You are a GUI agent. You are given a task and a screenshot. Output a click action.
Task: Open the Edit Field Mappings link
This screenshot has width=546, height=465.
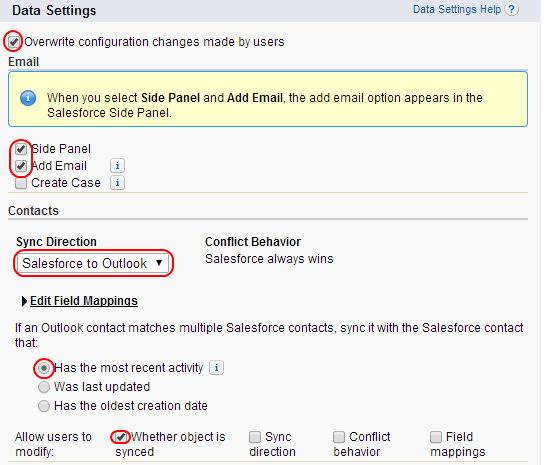(x=84, y=301)
